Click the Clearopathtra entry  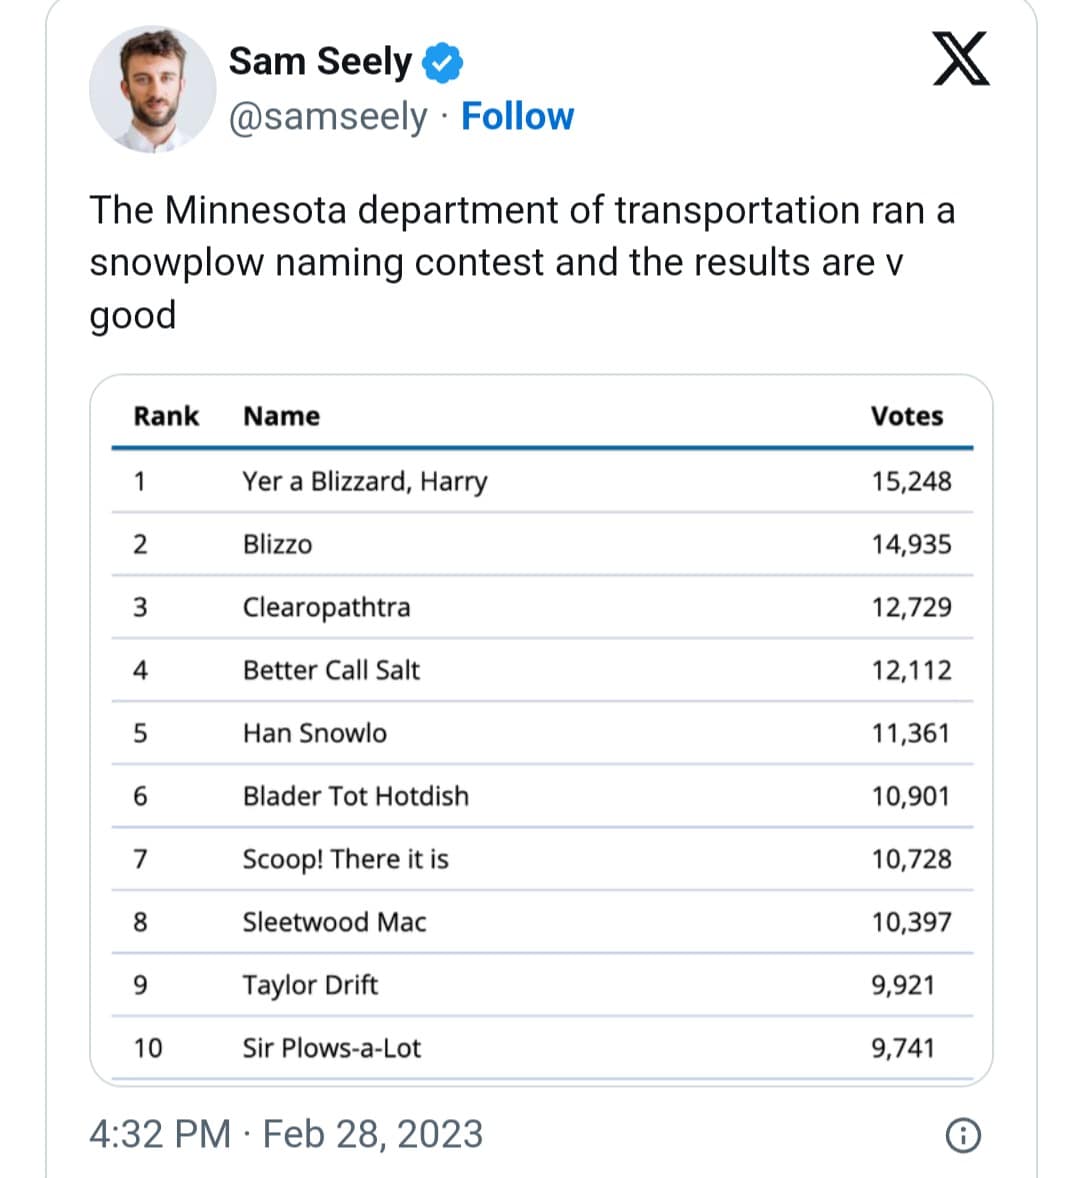pyautogui.click(x=326, y=608)
